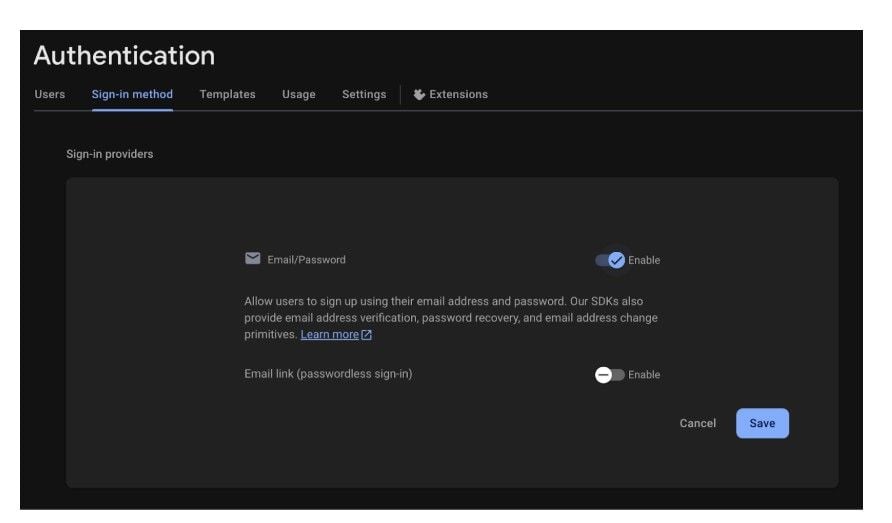Viewport: 892px width, 523px height.
Task: Save the sign-in provider settings
Action: click(x=762, y=423)
